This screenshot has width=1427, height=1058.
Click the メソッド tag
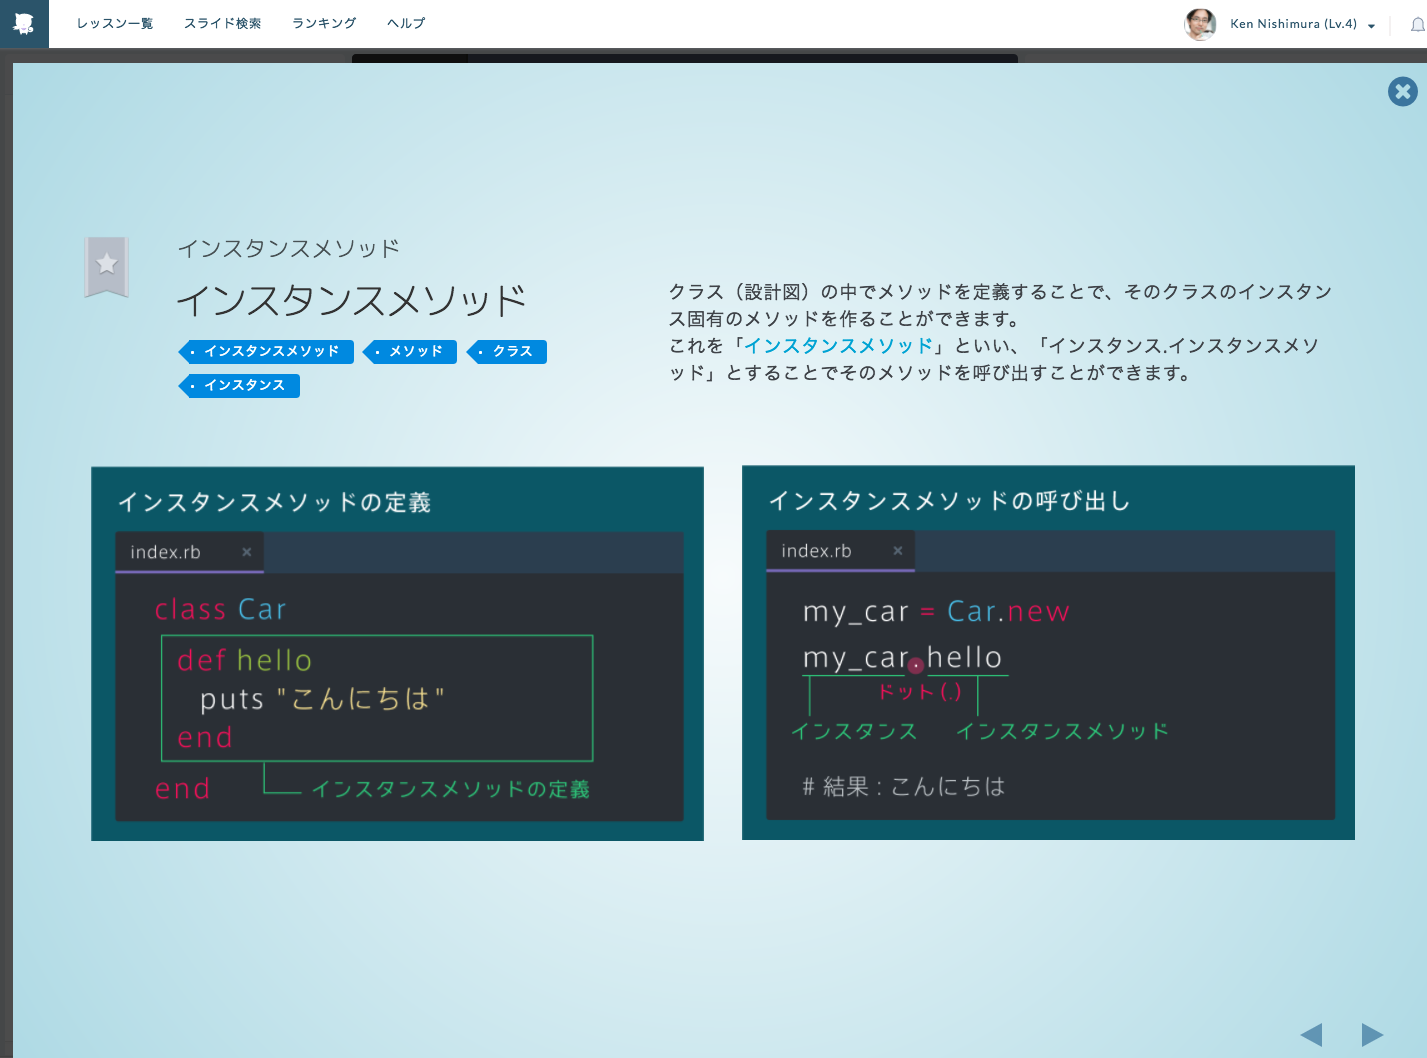412,352
